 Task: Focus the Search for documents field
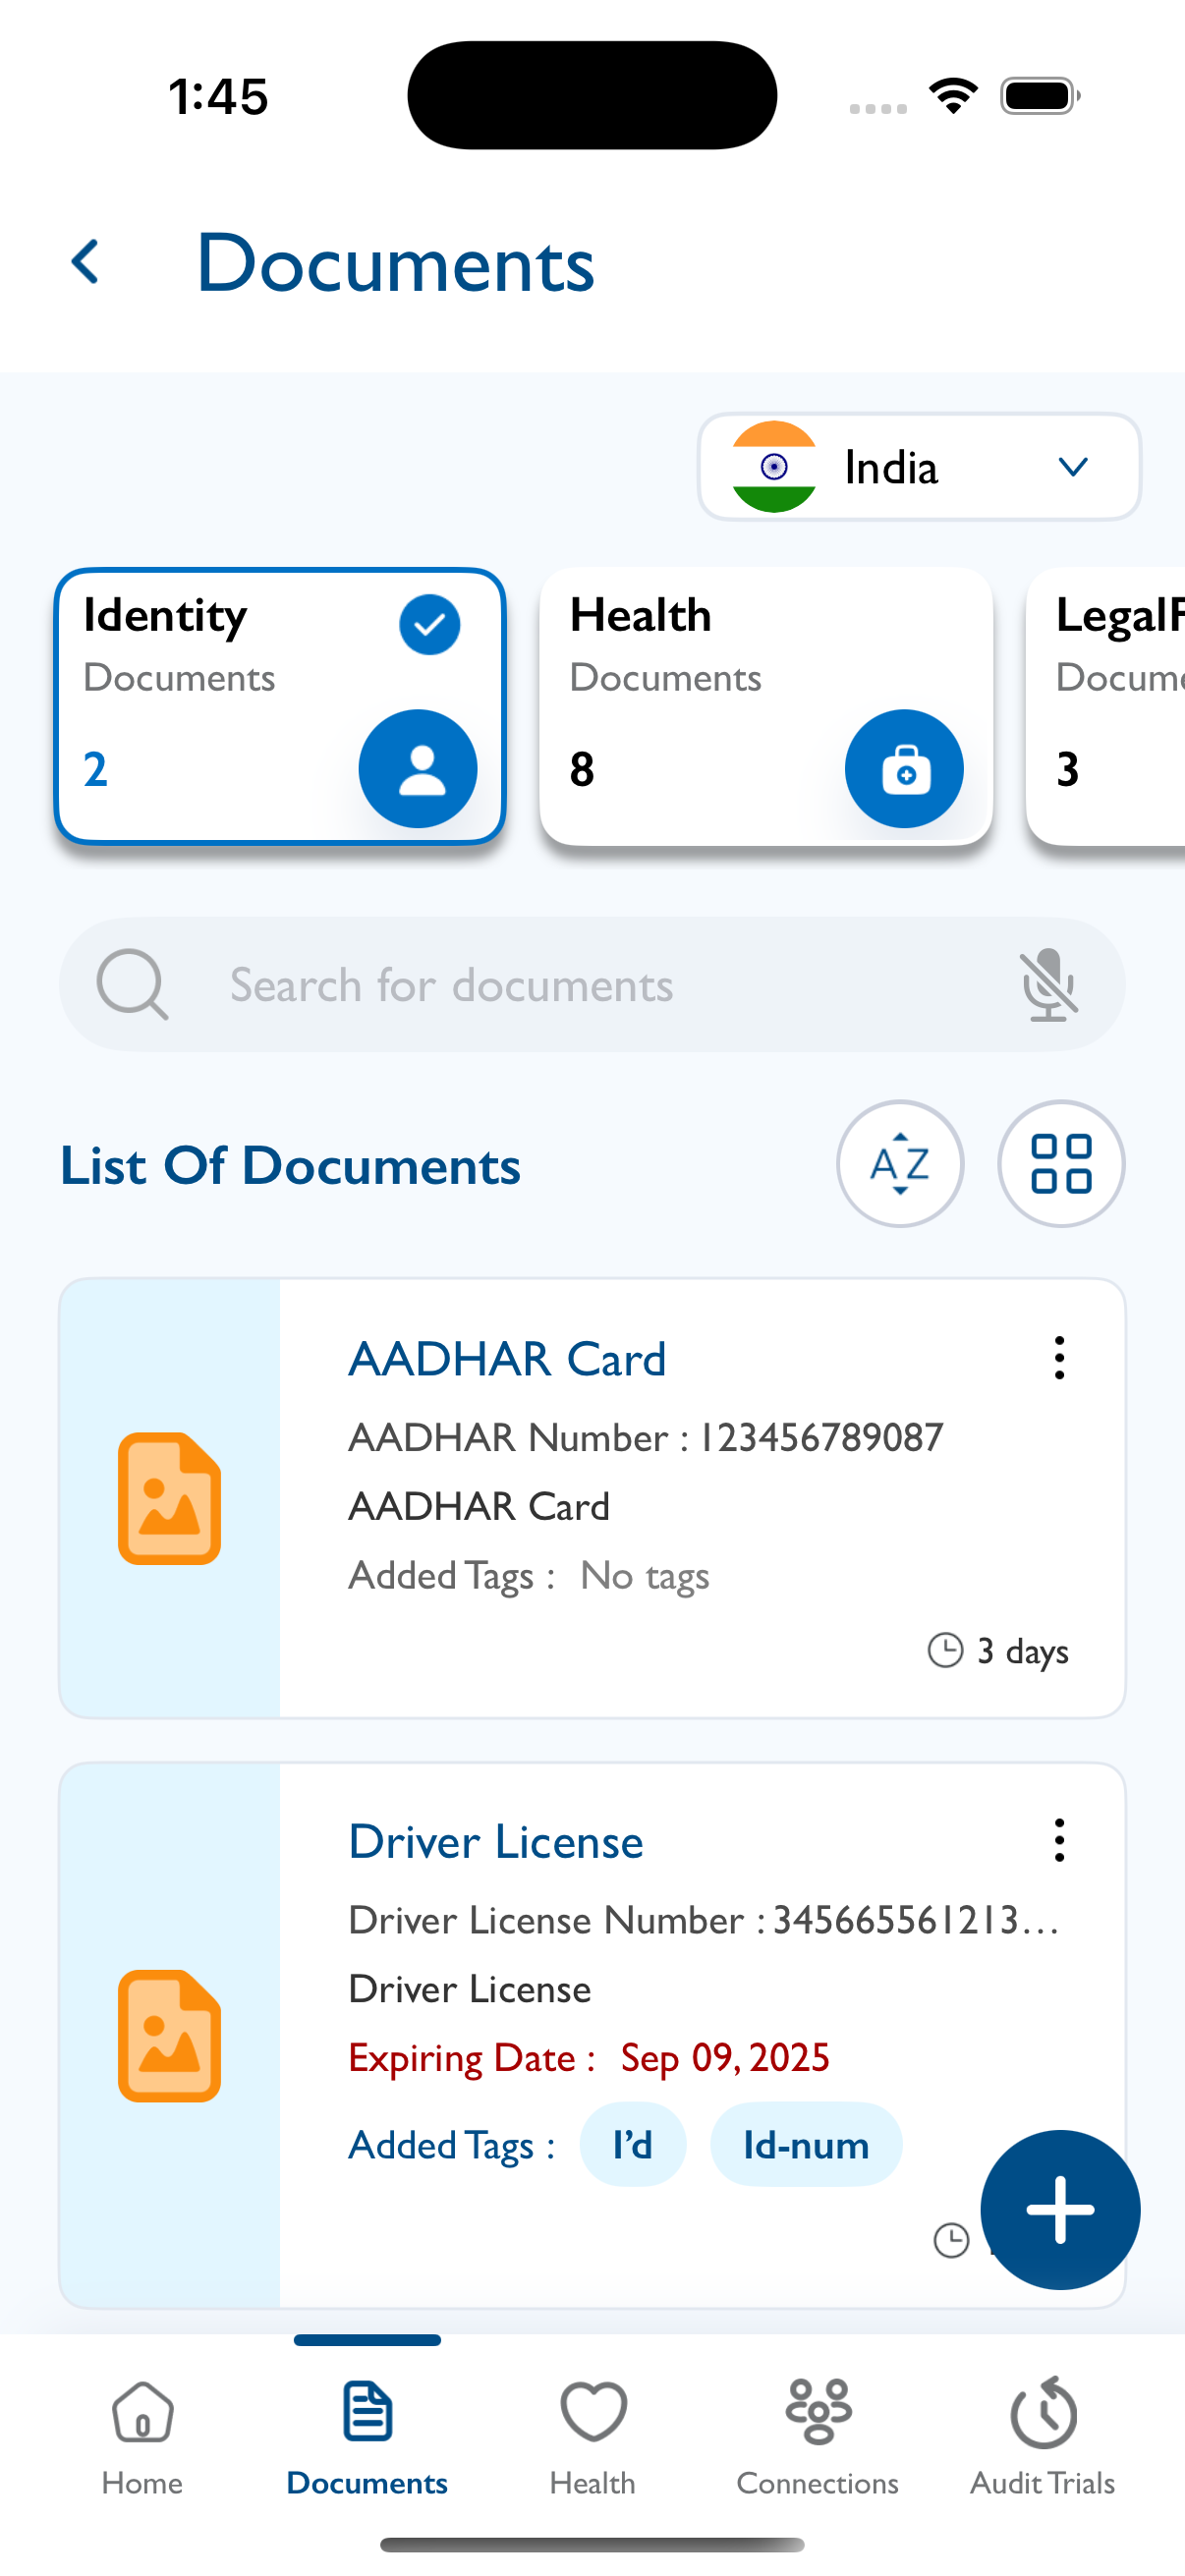[x=592, y=985]
